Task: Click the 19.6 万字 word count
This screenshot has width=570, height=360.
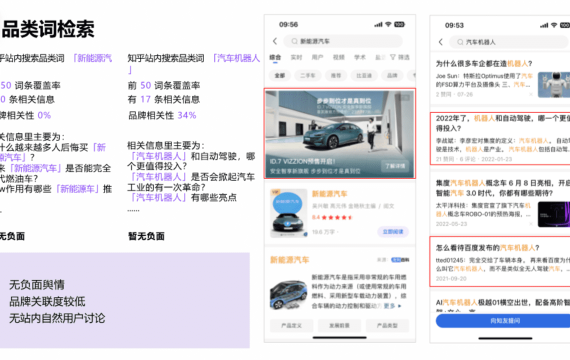Action: pos(324,232)
